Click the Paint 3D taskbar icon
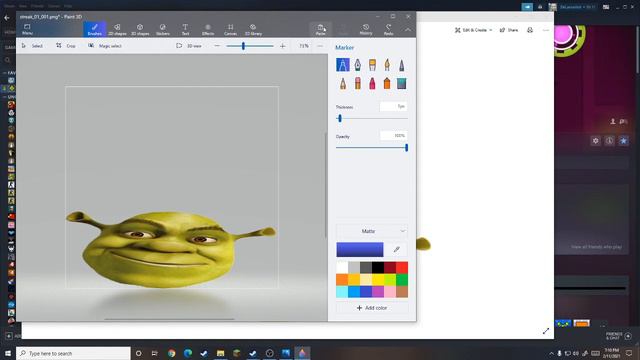 302,353
